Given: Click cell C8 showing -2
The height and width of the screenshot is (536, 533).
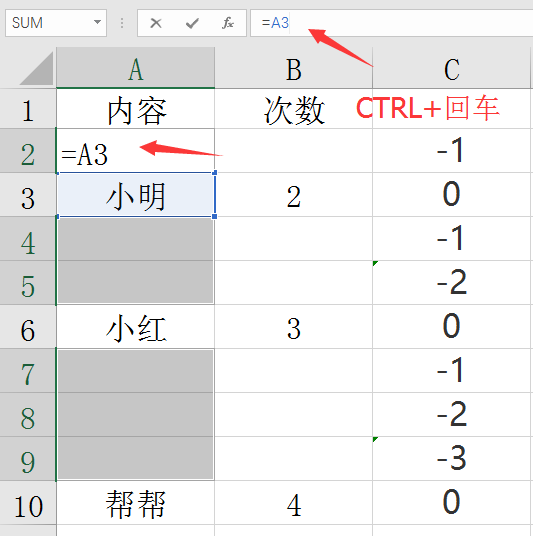Looking at the screenshot, I should coord(452,415).
